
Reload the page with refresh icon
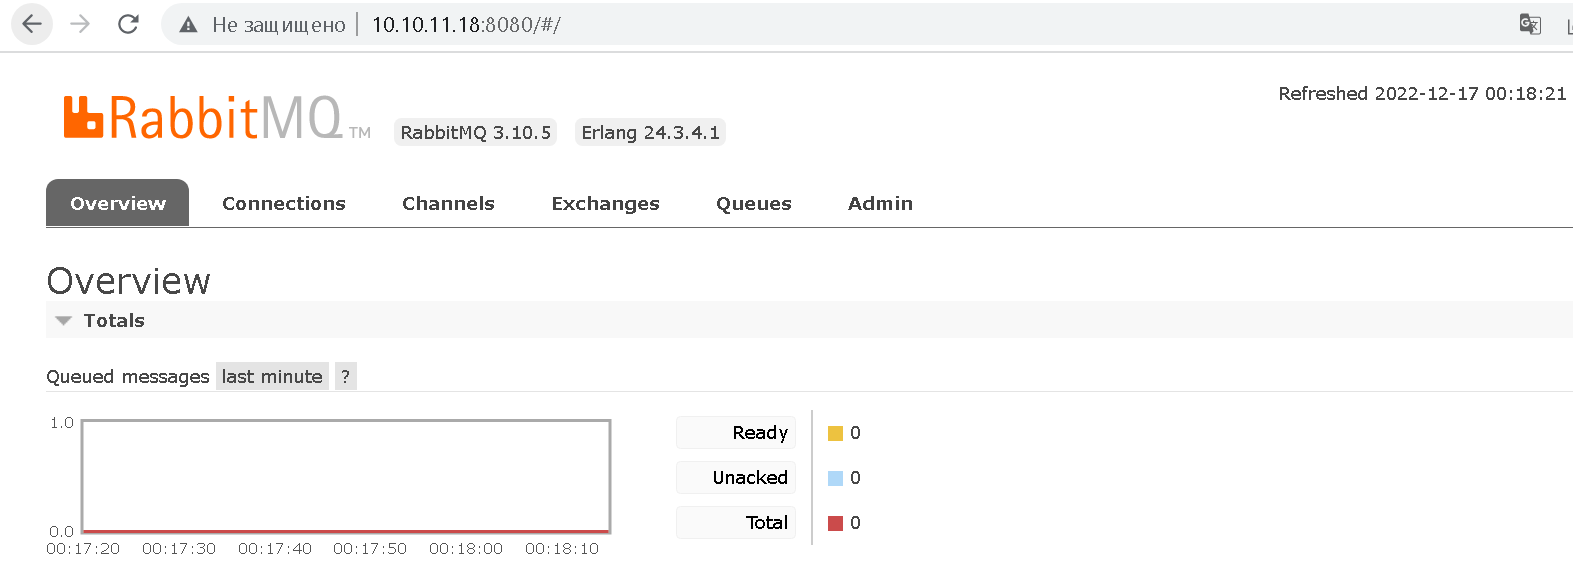point(128,24)
